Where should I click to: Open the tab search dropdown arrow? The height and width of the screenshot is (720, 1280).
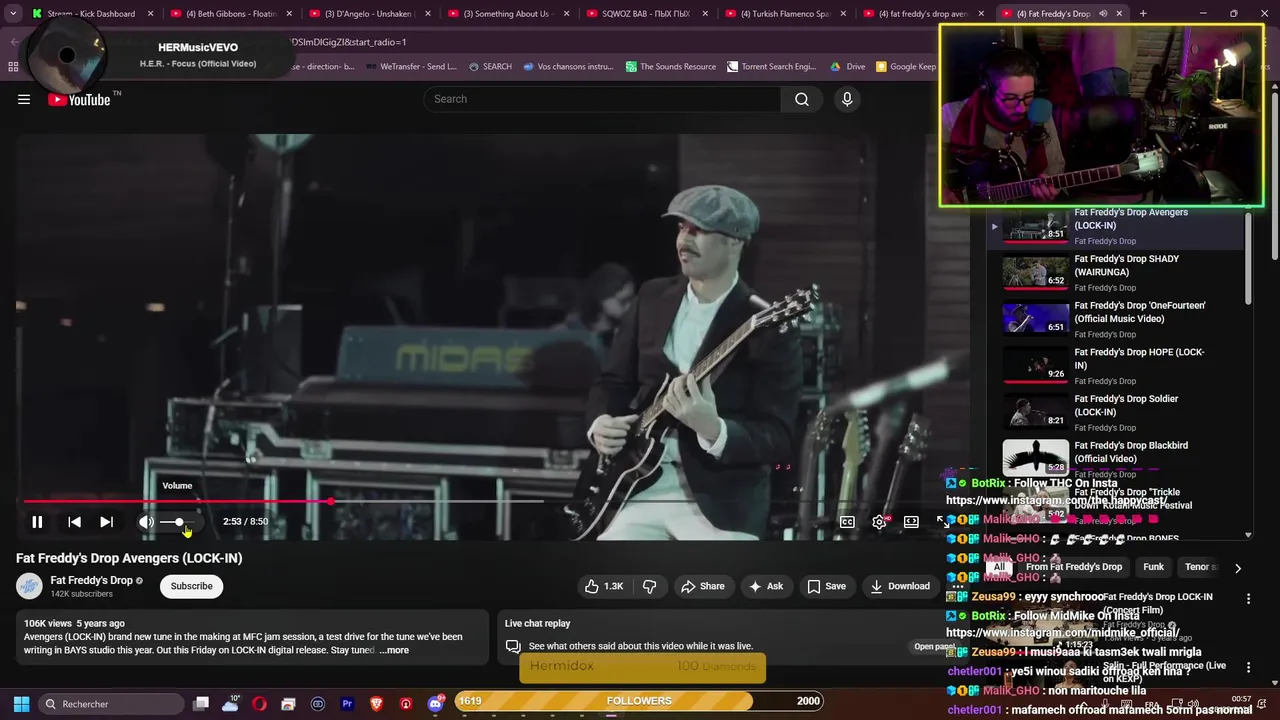point(13,14)
